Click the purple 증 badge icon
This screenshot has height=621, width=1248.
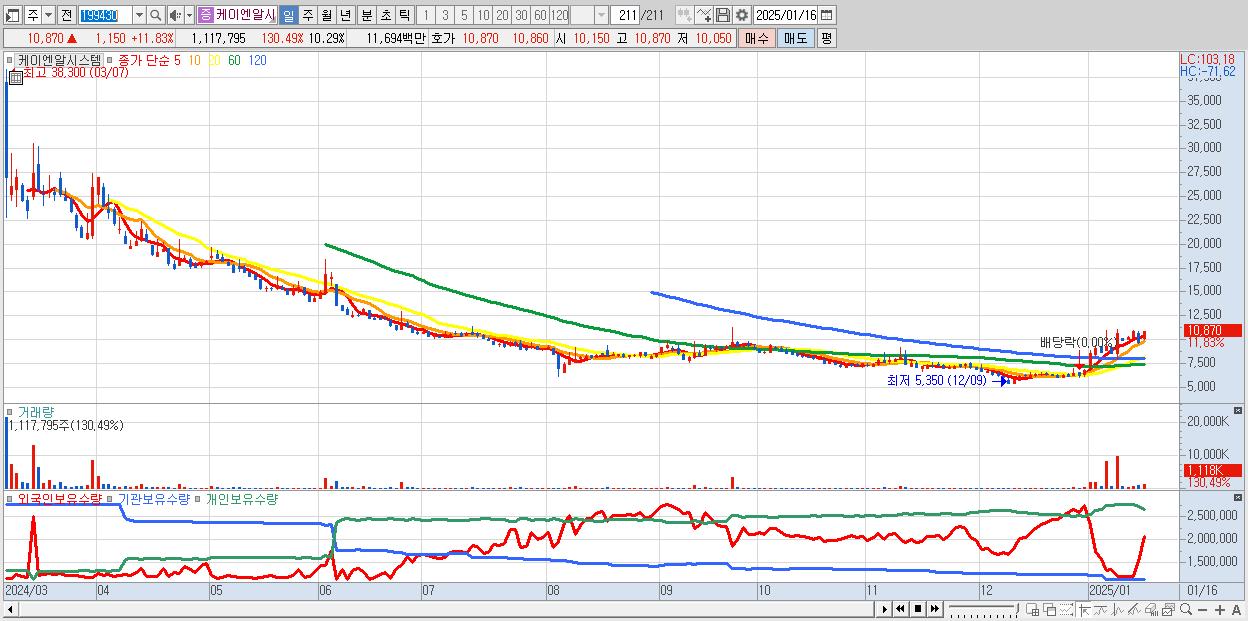tap(205, 15)
